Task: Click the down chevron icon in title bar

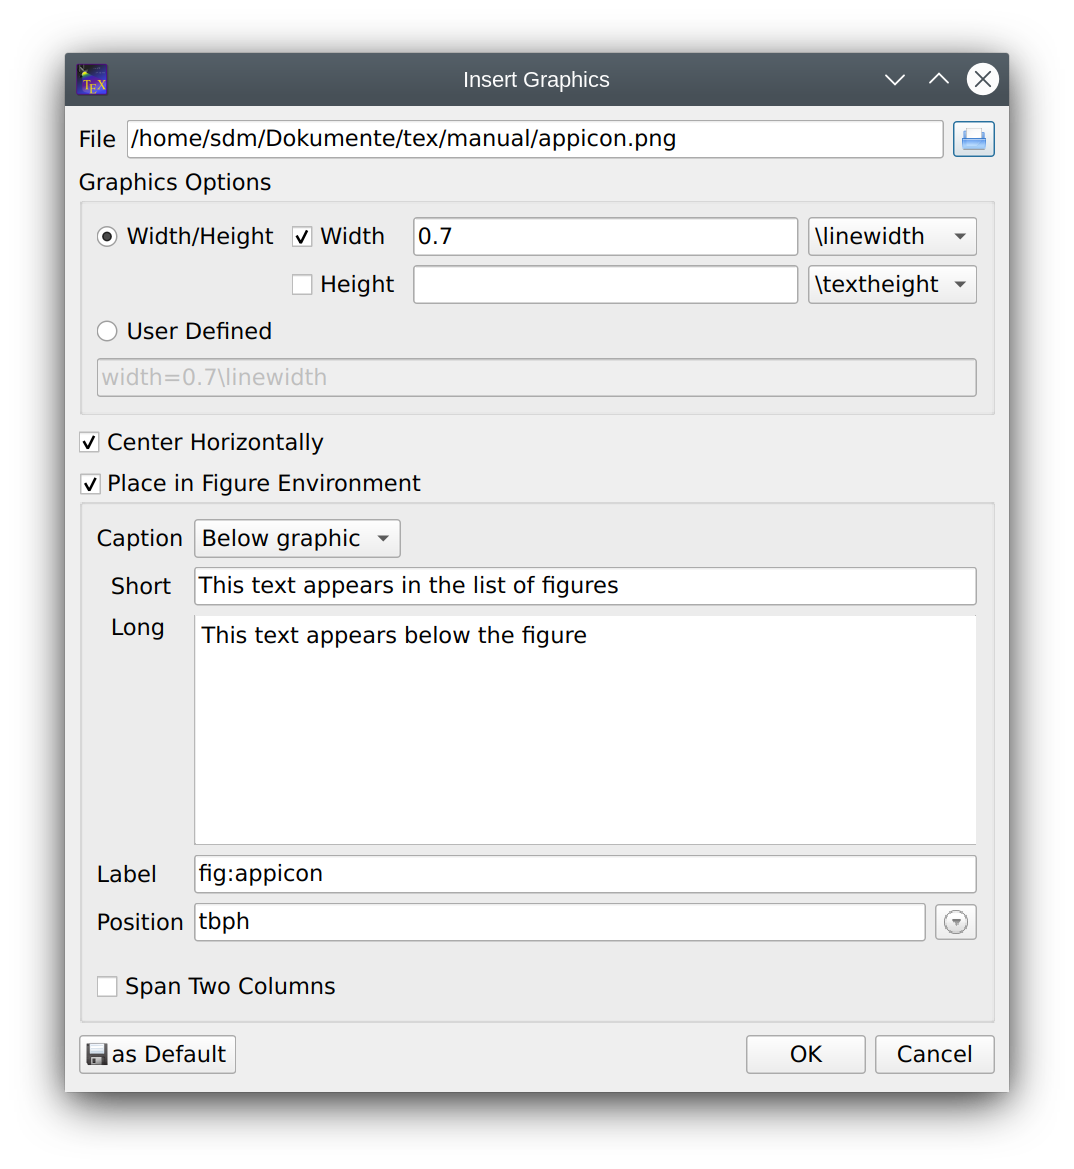Action: point(894,79)
